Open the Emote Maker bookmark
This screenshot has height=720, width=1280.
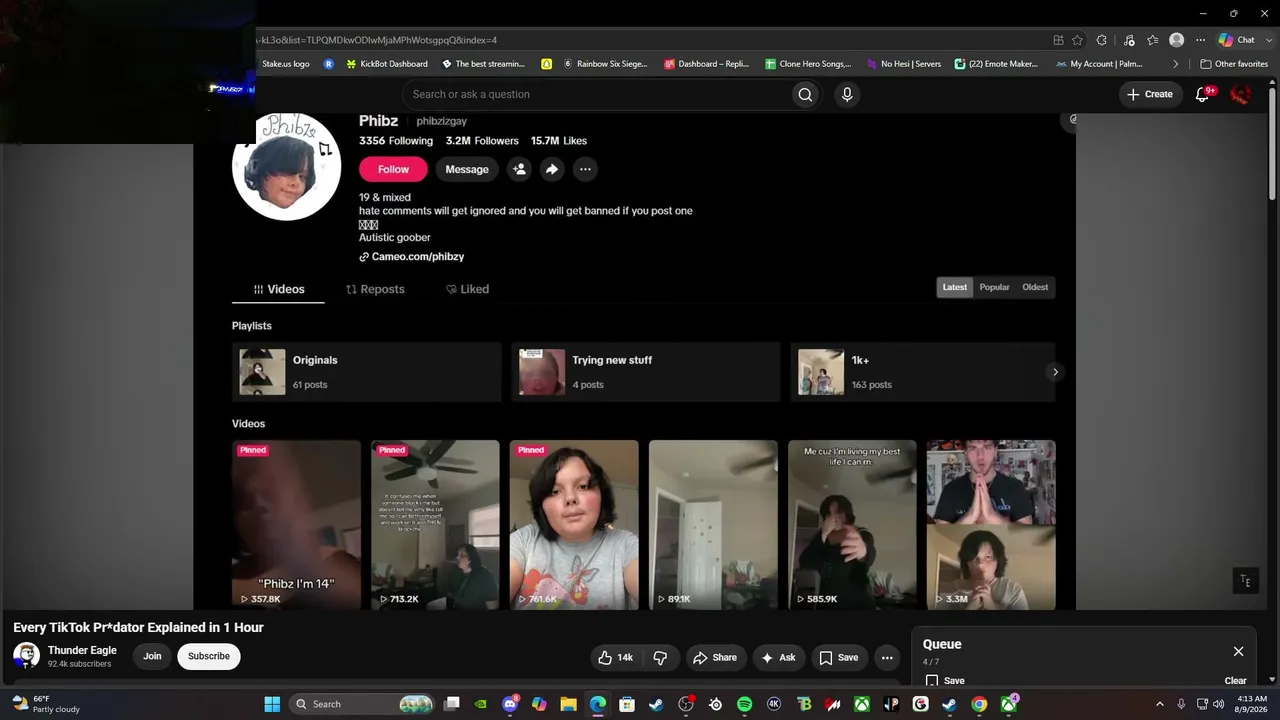(996, 64)
